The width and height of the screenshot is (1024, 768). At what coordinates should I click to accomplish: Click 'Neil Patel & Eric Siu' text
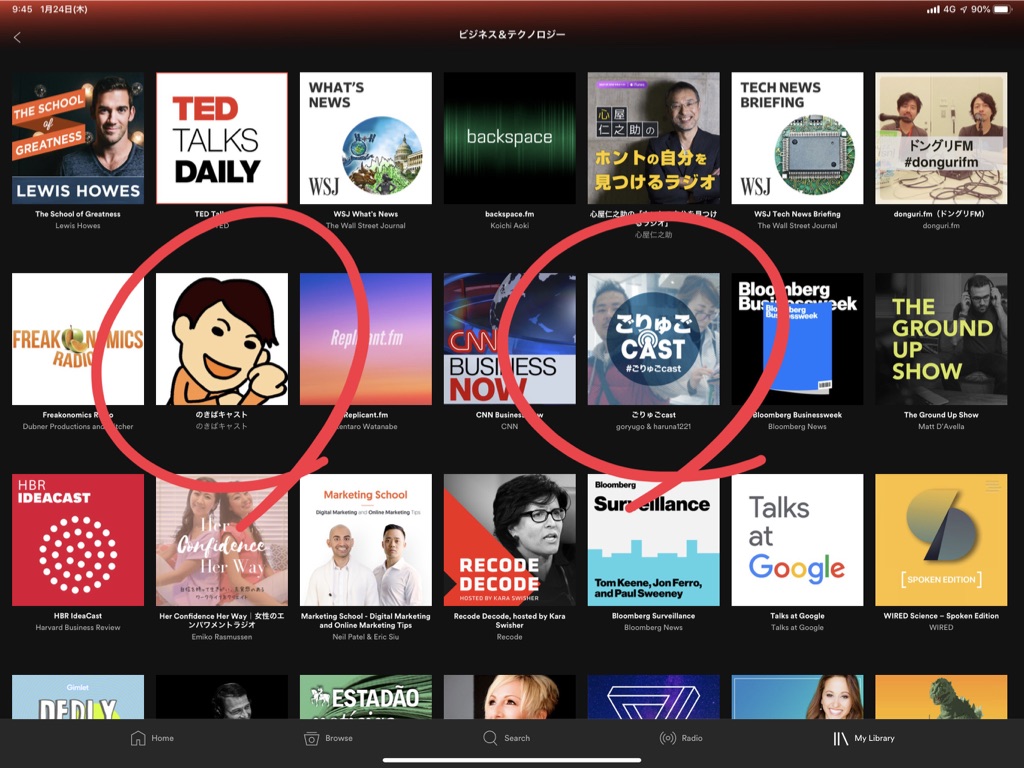366,637
